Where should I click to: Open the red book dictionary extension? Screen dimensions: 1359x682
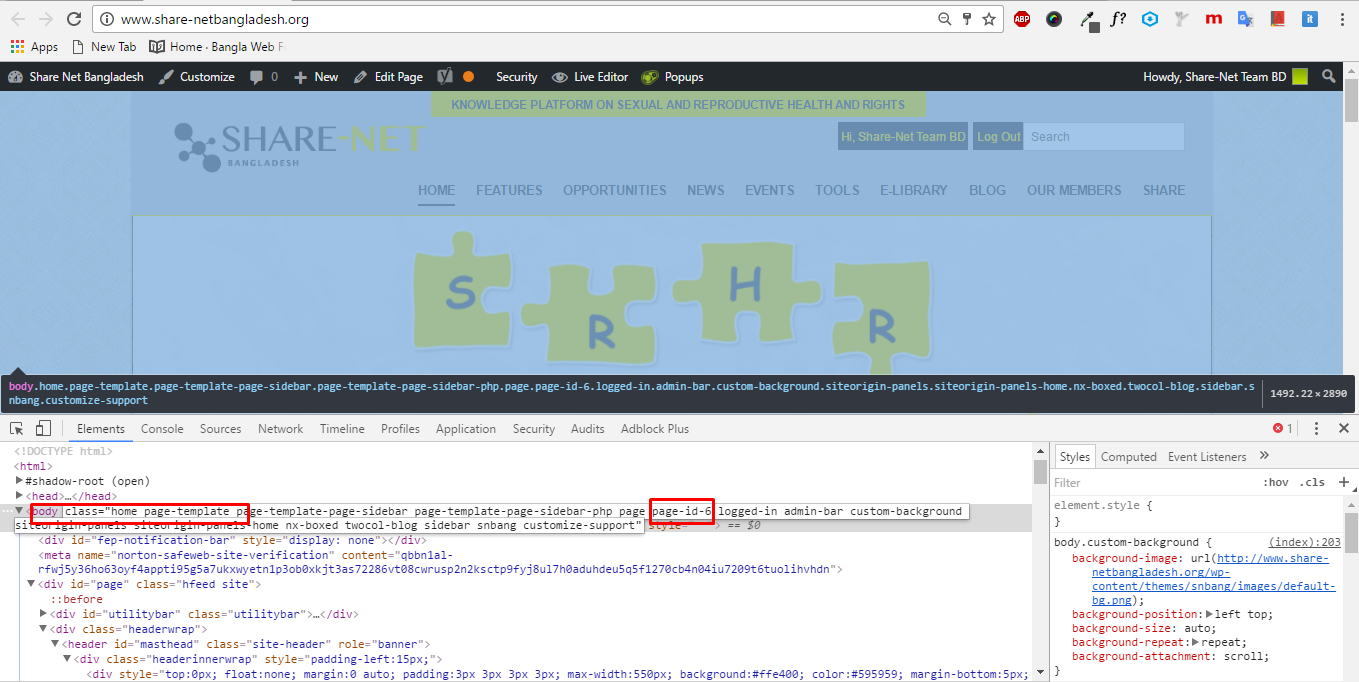coord(1277,19)
